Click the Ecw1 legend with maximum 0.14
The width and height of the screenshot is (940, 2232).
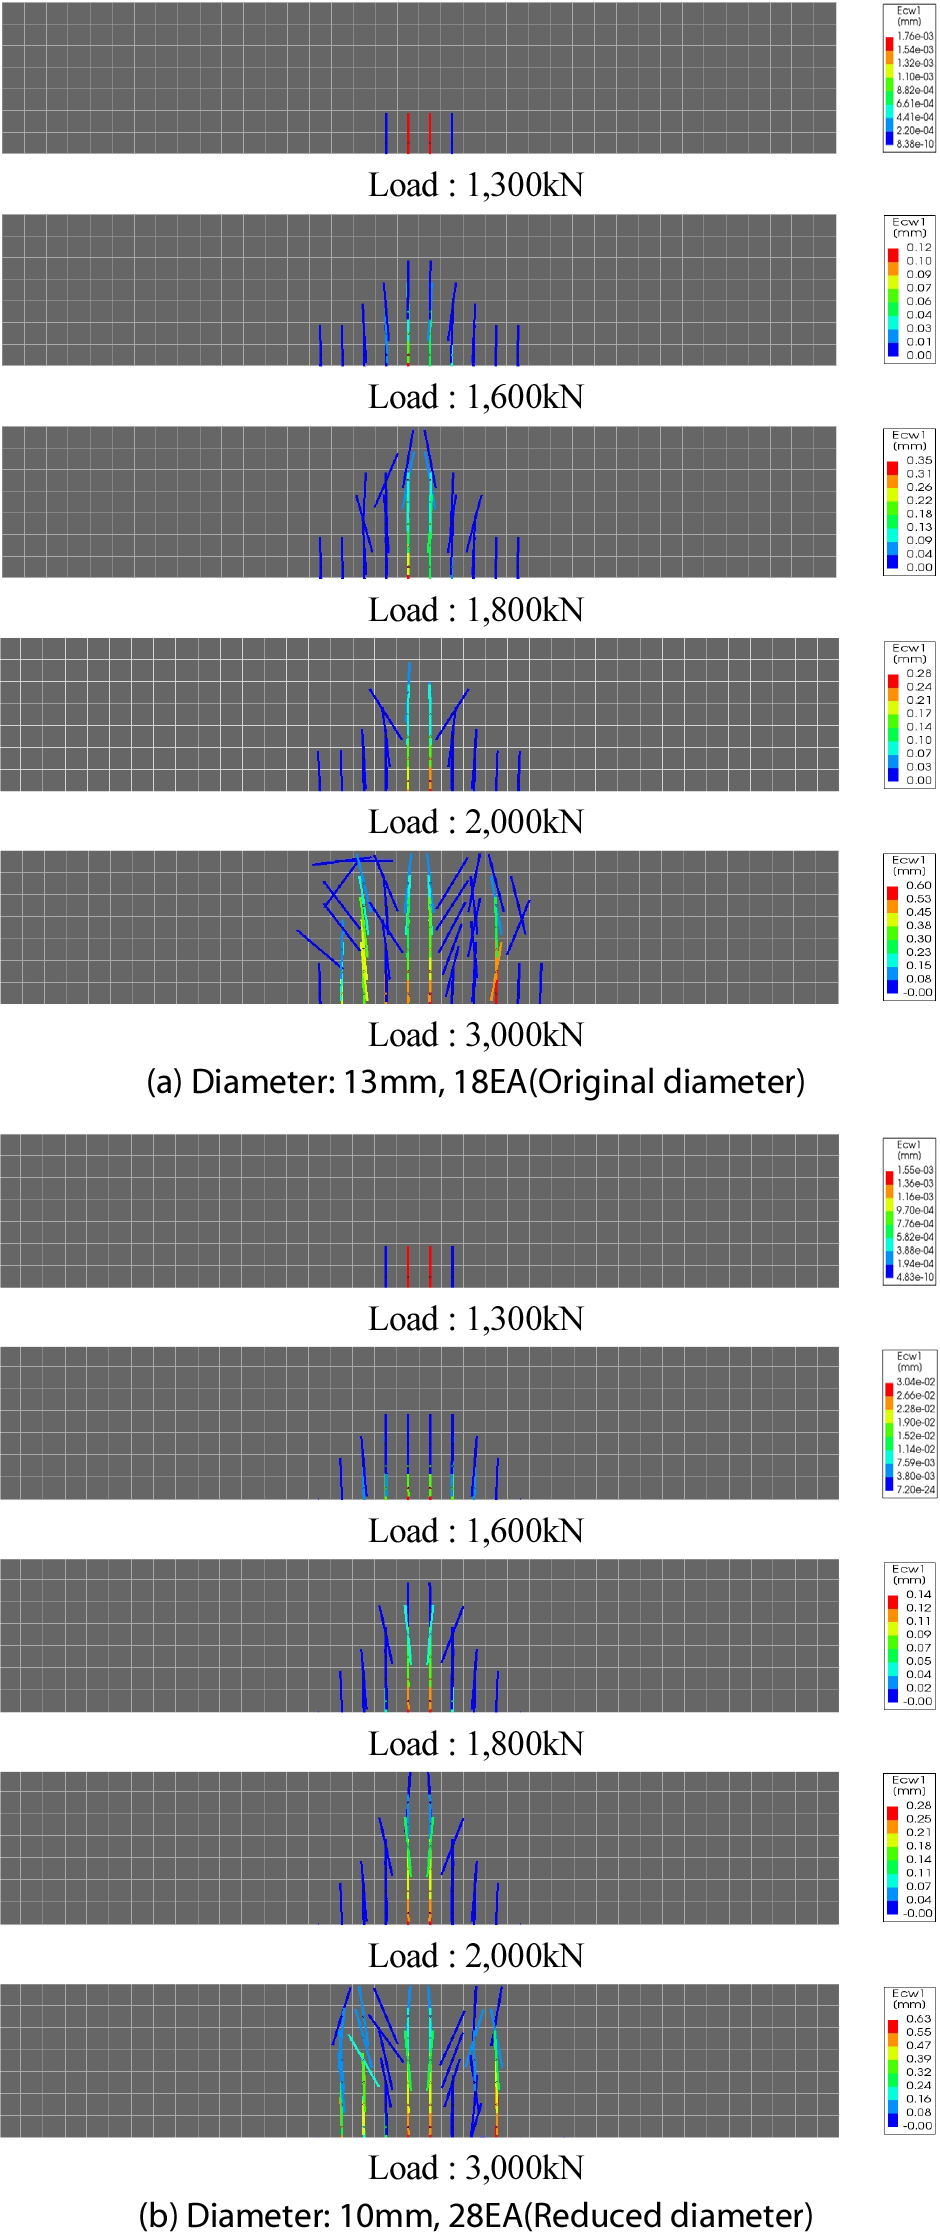click(x=909, y=1636)
